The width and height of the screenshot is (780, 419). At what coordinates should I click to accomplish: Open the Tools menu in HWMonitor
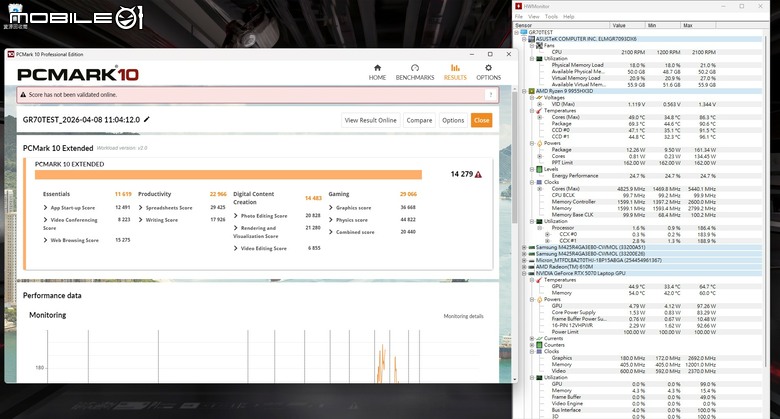point(551,16)
